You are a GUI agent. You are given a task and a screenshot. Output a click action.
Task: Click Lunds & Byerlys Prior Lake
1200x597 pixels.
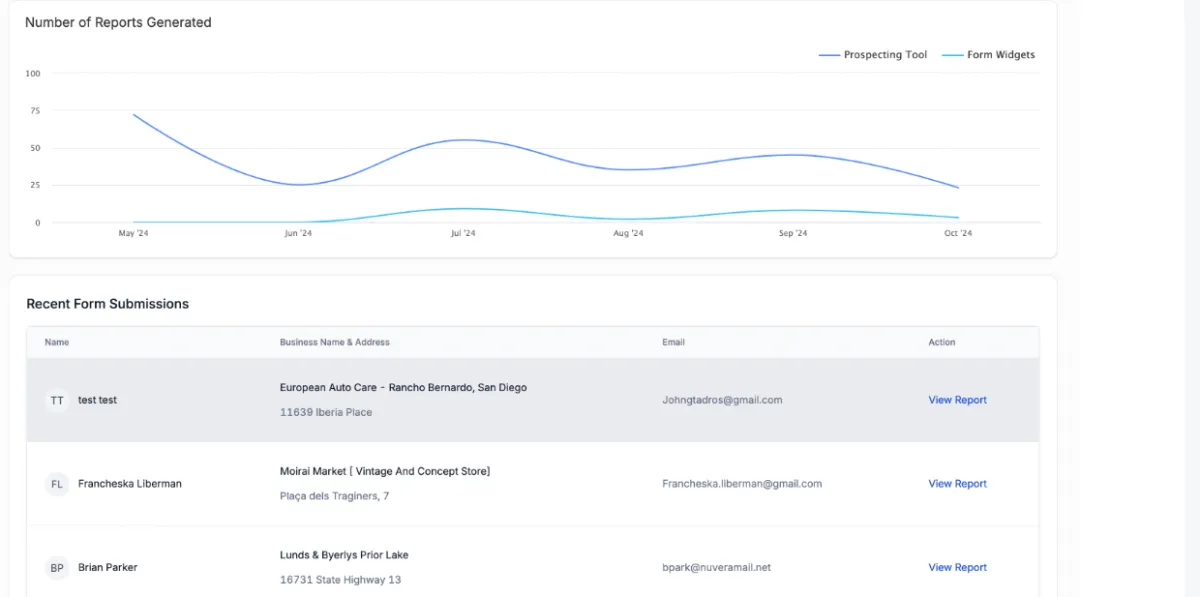tap(344, 555)
